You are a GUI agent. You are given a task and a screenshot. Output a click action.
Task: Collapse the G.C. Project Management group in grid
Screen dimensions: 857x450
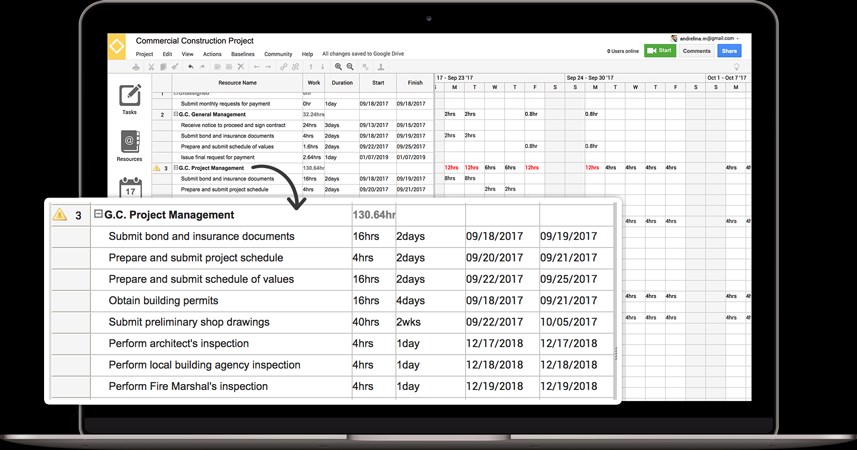click(x=176, y=168)
